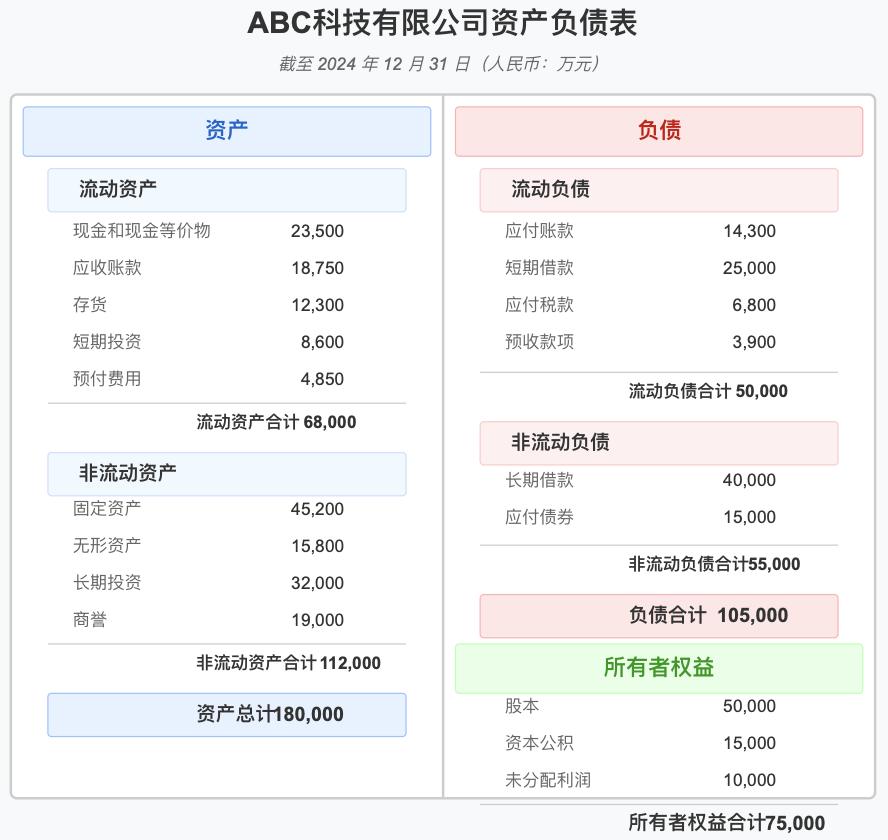Click the blue 资产 section header
Screen dimensions: 888x840
point(227,131)
